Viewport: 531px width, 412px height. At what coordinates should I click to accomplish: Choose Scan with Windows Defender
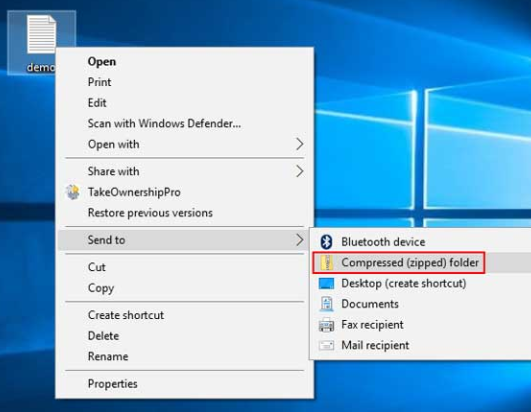pos(164,124)
